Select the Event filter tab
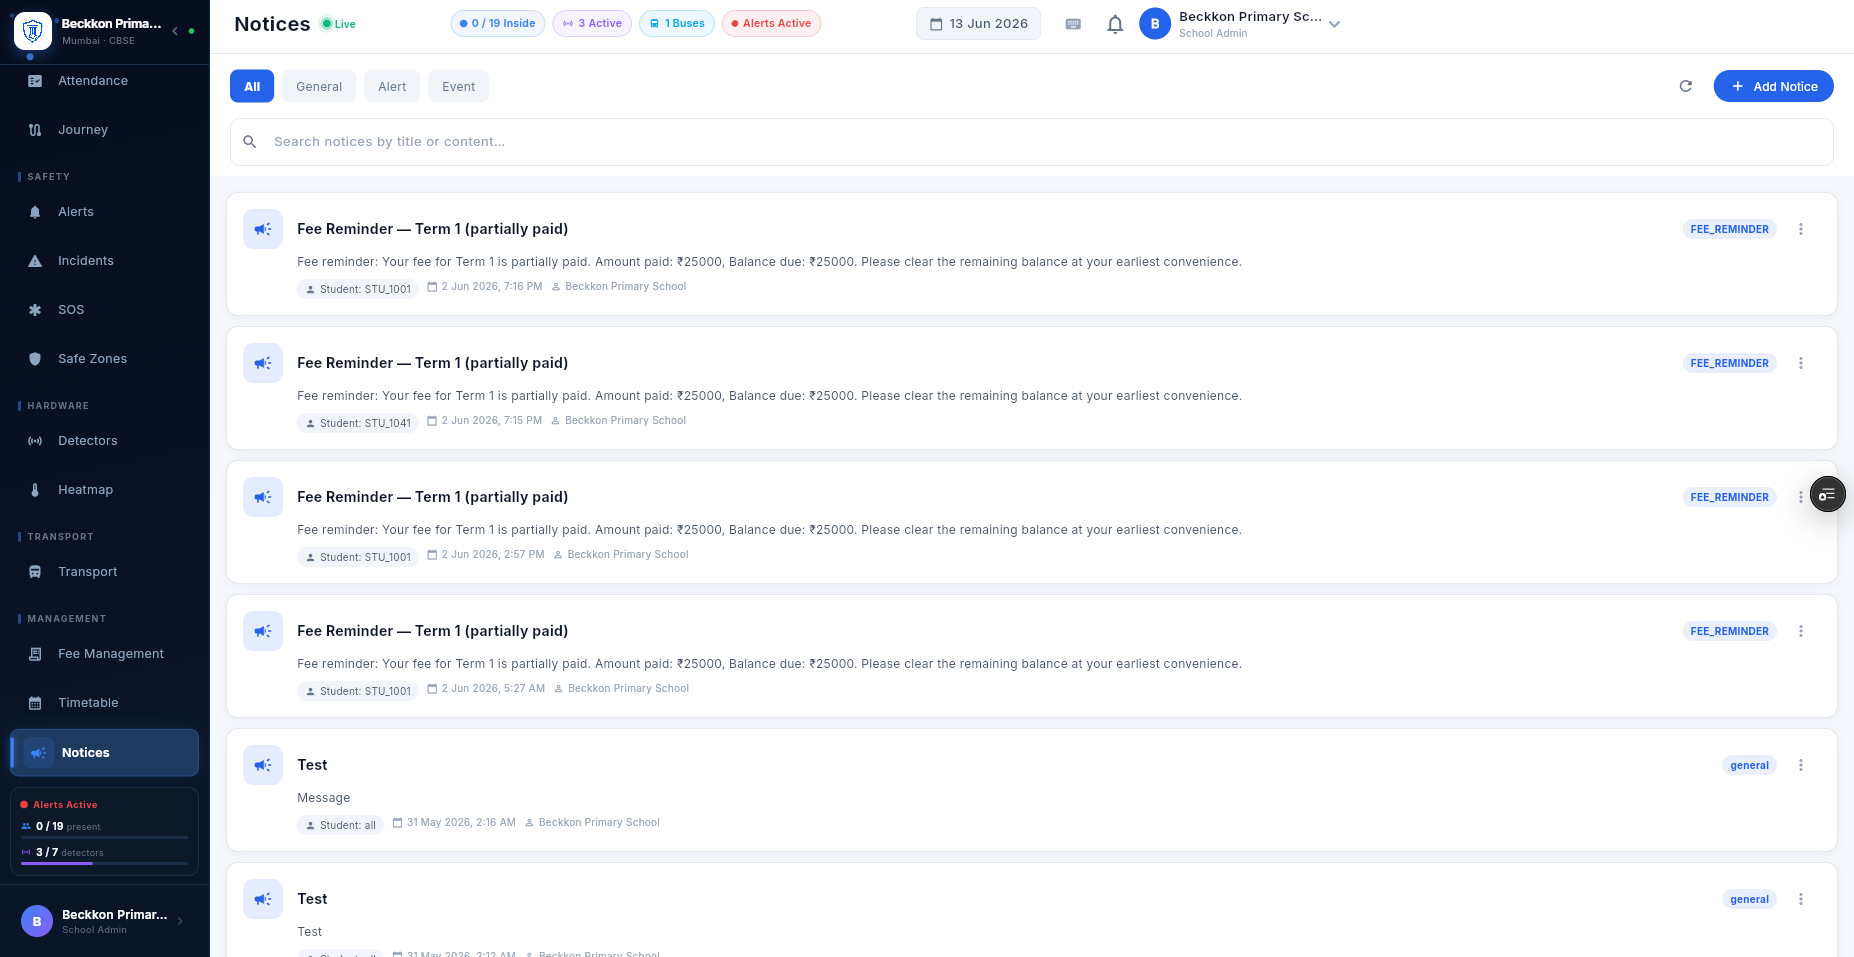The height and width of the screenshot is (957, 1854). 459,86
